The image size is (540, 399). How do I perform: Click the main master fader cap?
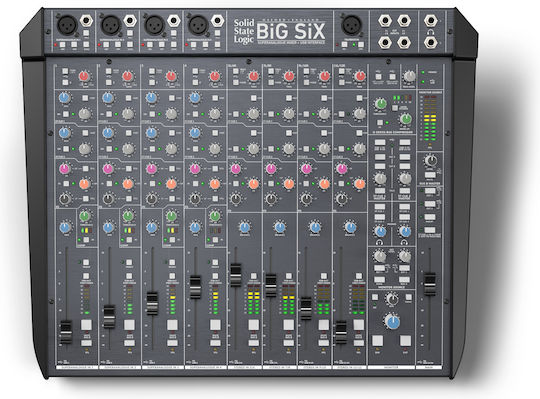[x=429, y=284]
